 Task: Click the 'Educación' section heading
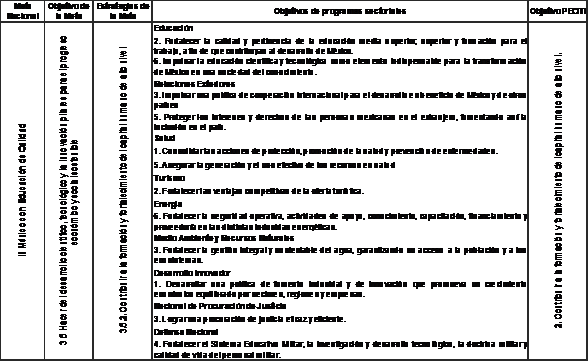173,28
